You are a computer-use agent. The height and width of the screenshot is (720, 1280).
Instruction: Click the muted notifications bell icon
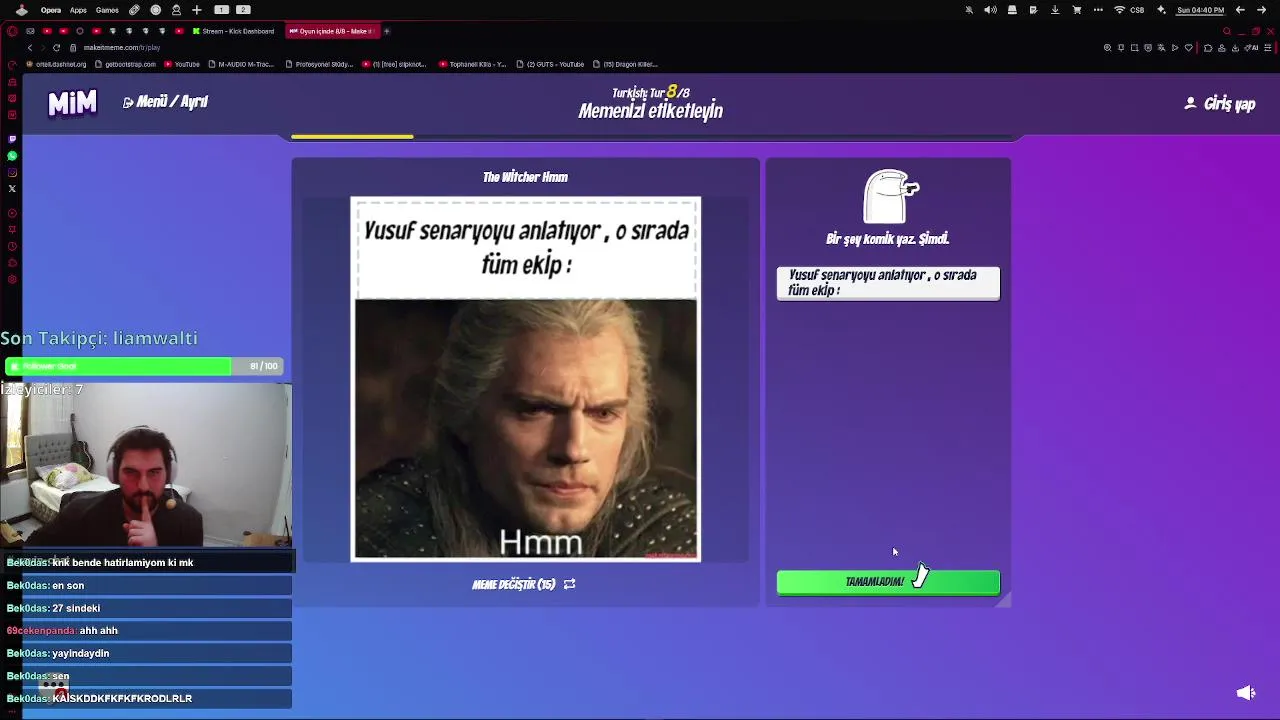pyautogui.click(x=969, y=10)
